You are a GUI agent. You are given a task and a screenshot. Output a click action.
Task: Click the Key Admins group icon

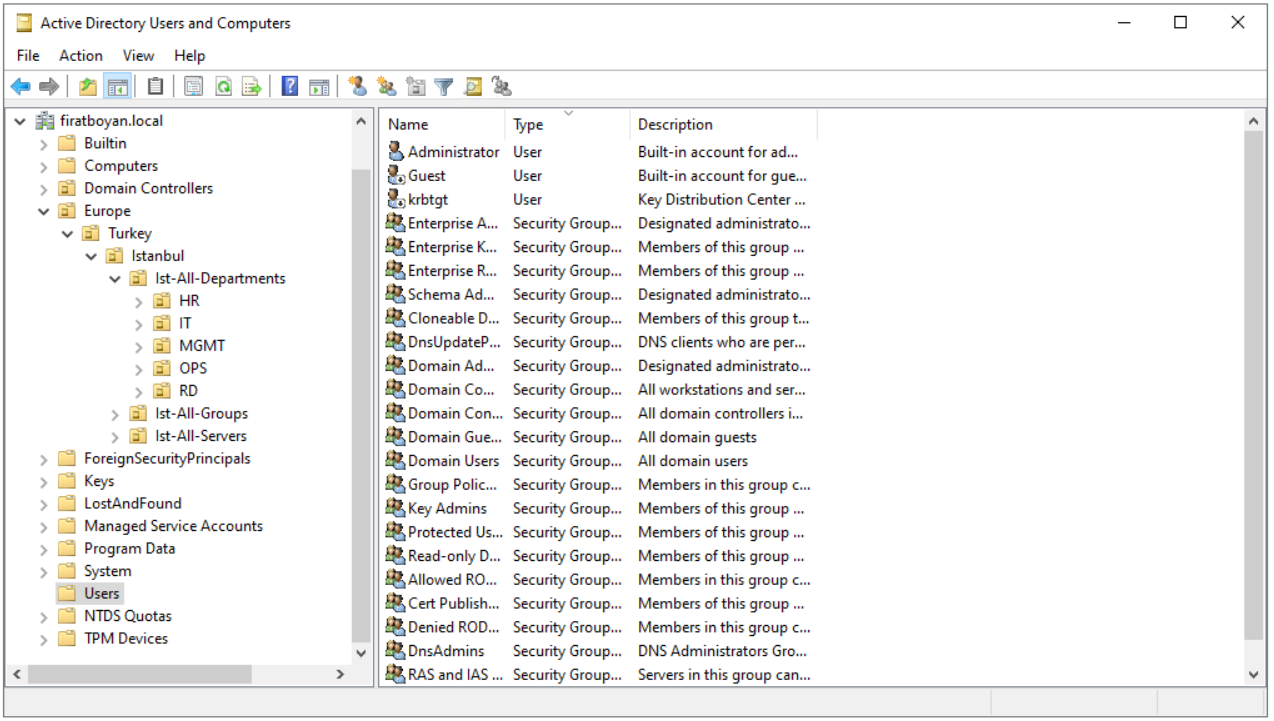pyautogui.click(x=396, y=508)
